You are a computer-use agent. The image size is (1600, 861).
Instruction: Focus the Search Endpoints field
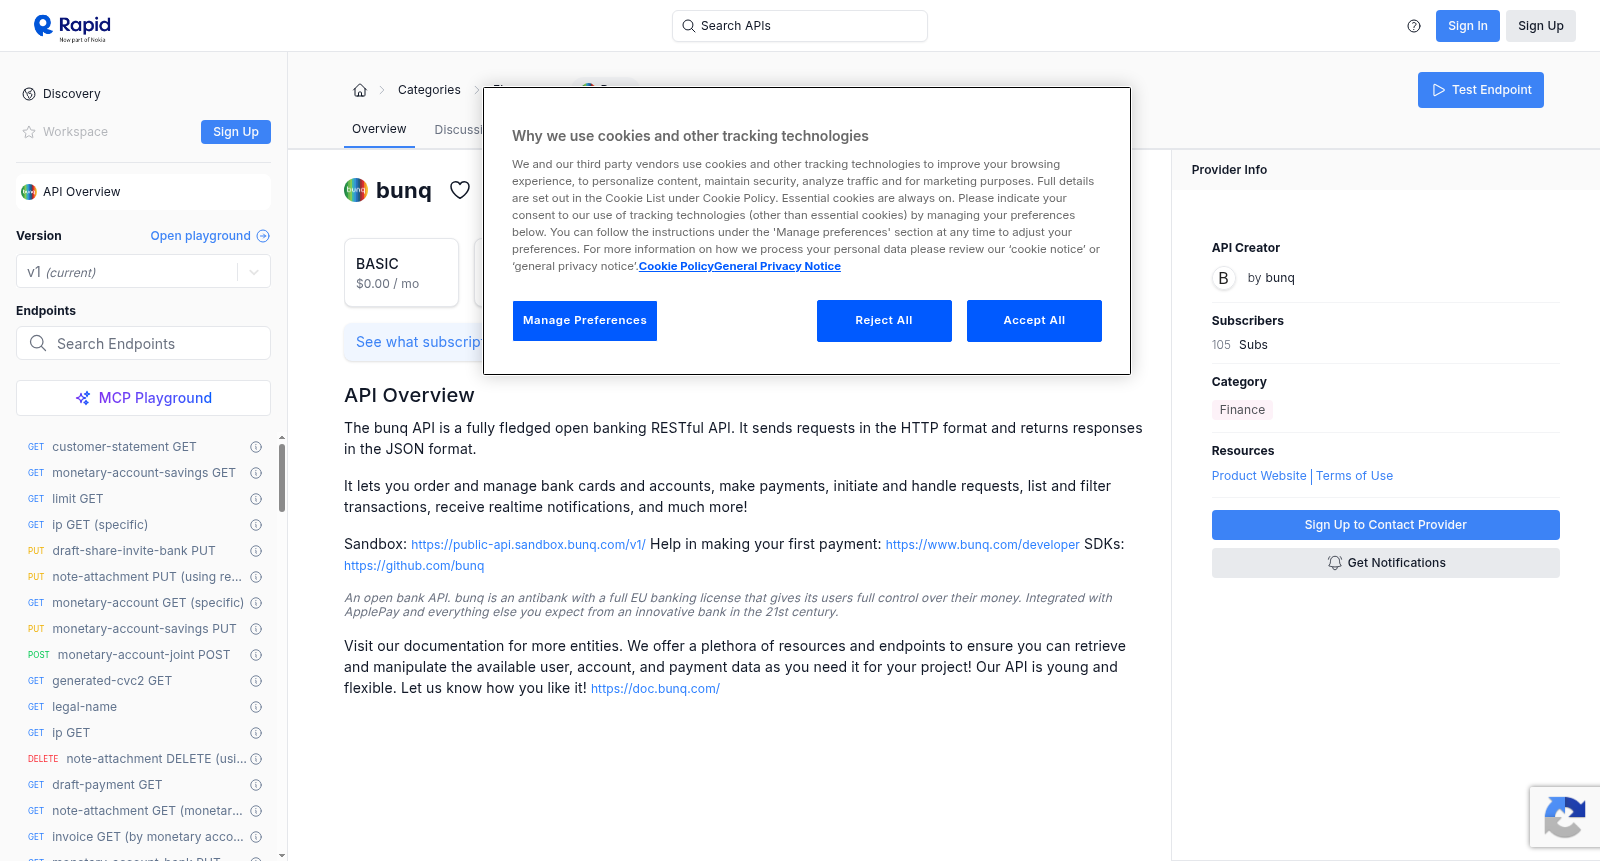point(143,343)
